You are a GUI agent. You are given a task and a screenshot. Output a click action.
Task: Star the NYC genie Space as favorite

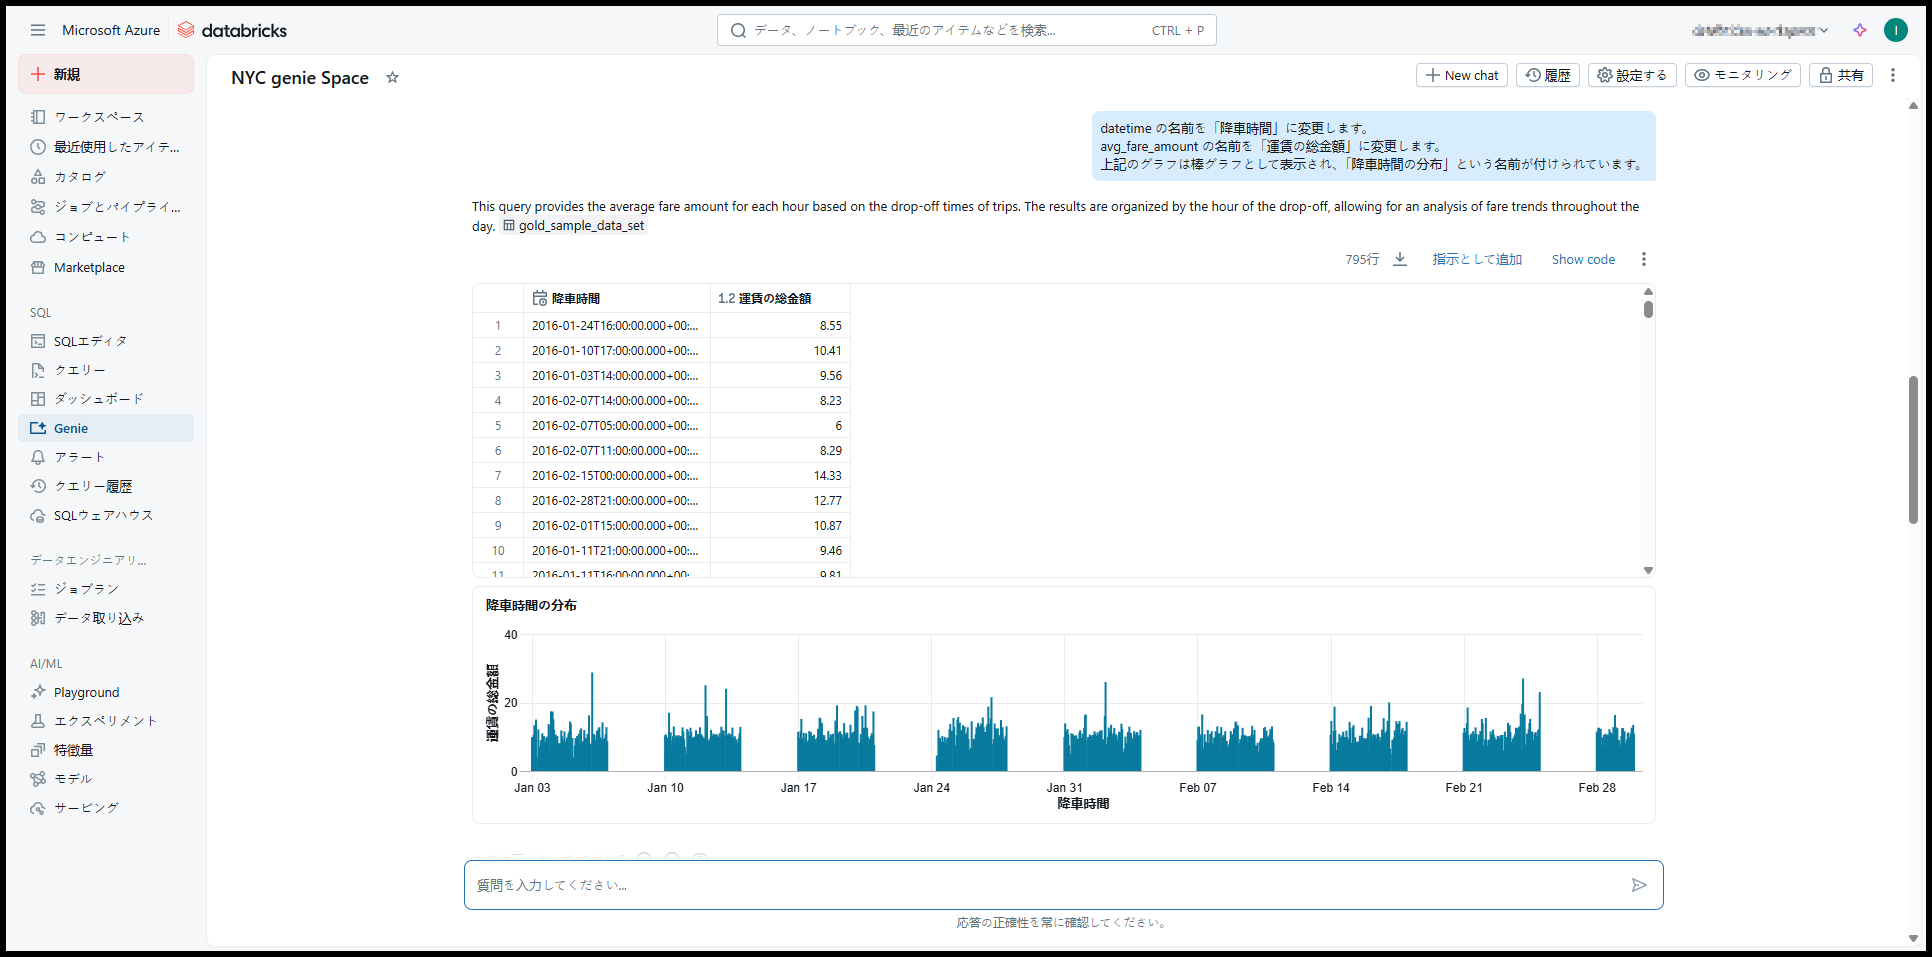(x=392, y=78)
